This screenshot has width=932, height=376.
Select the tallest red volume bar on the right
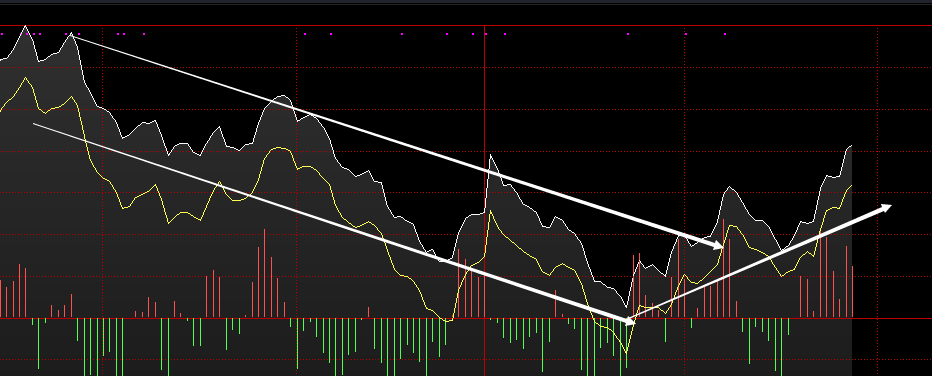(723, 267)
